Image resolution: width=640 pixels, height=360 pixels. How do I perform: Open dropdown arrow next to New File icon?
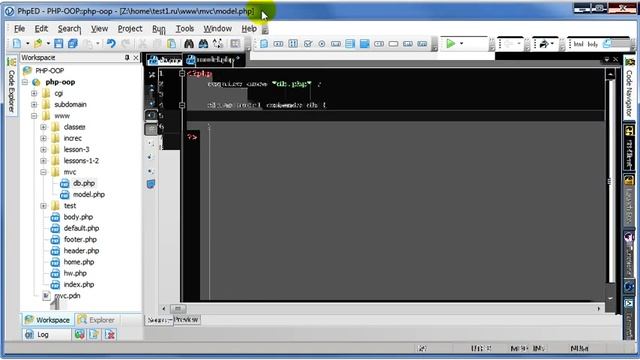pos(27,44)
